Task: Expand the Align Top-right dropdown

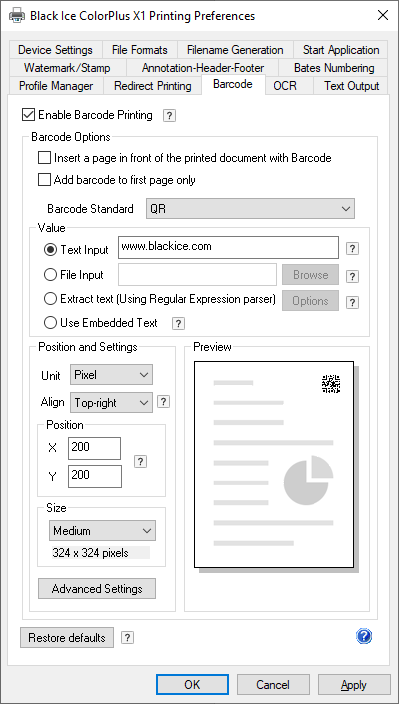Action: (x=111, y=402)
